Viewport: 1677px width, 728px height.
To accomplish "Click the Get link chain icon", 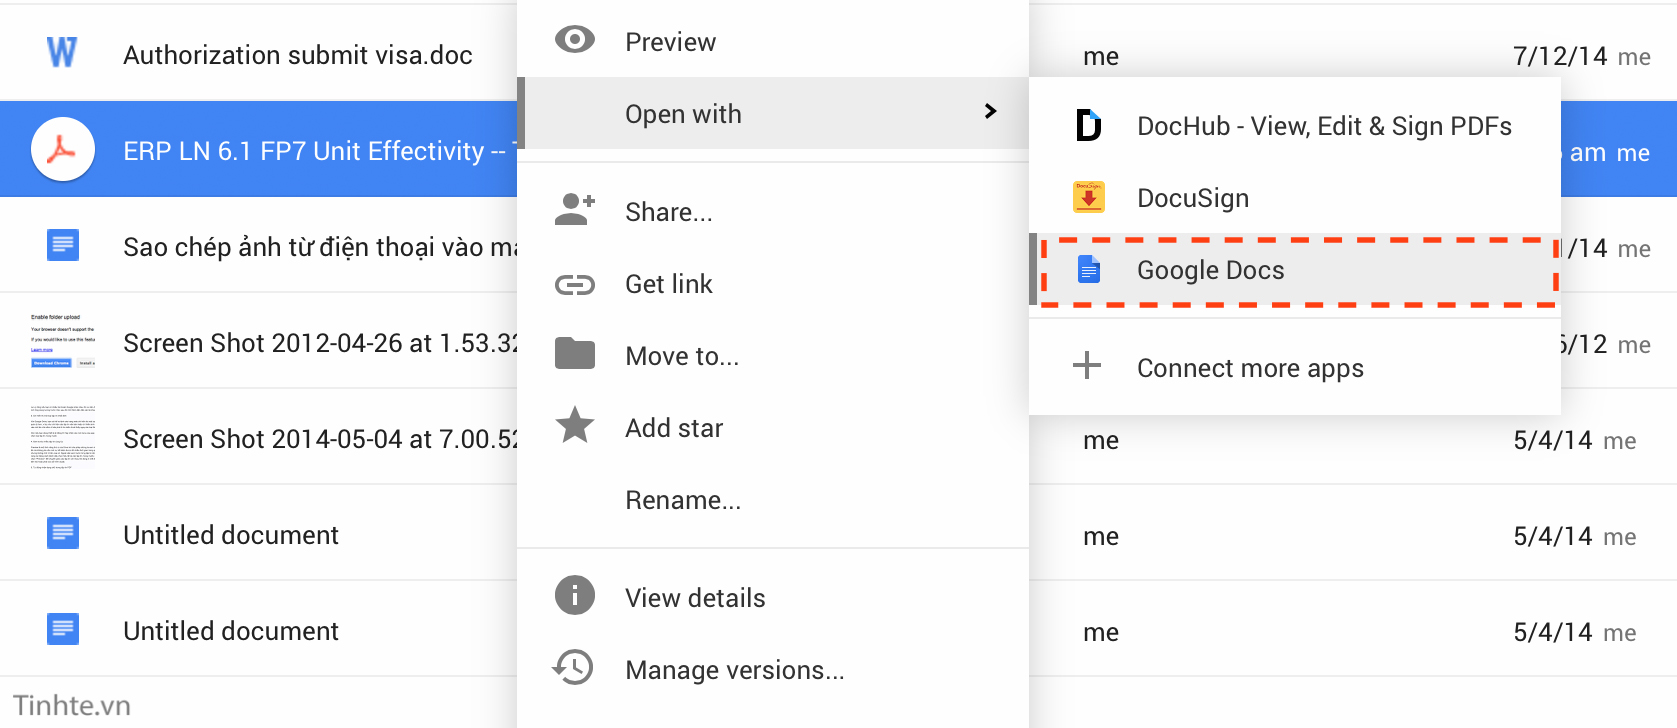I will click(575, 285).
